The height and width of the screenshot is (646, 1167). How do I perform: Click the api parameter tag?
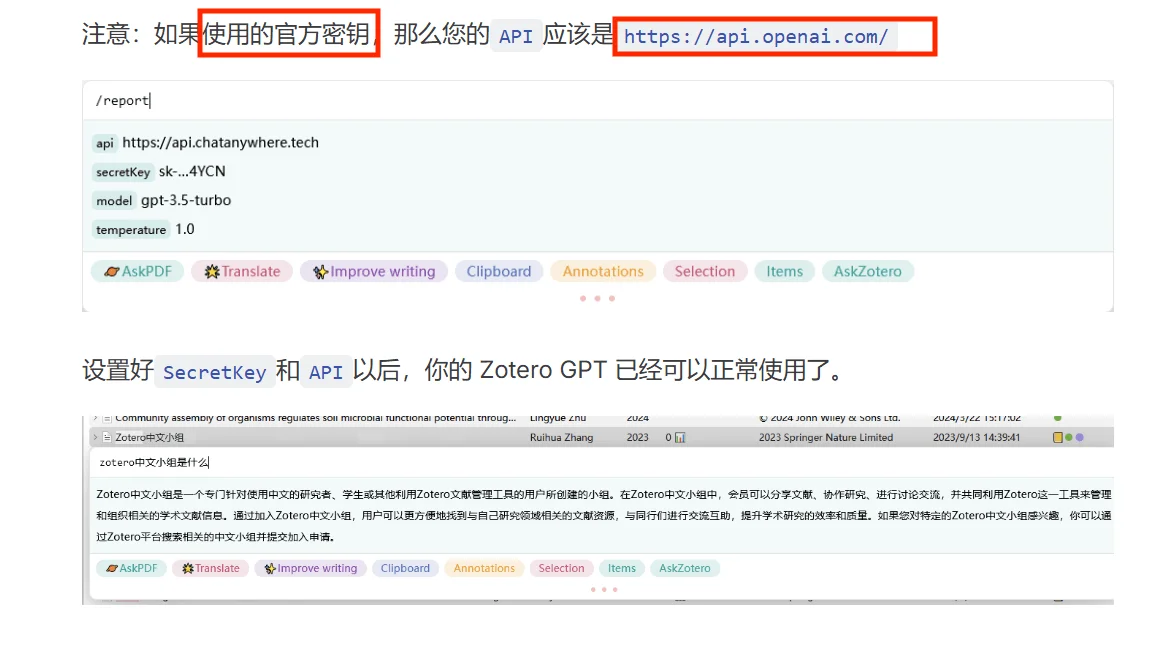coord(104,143)
